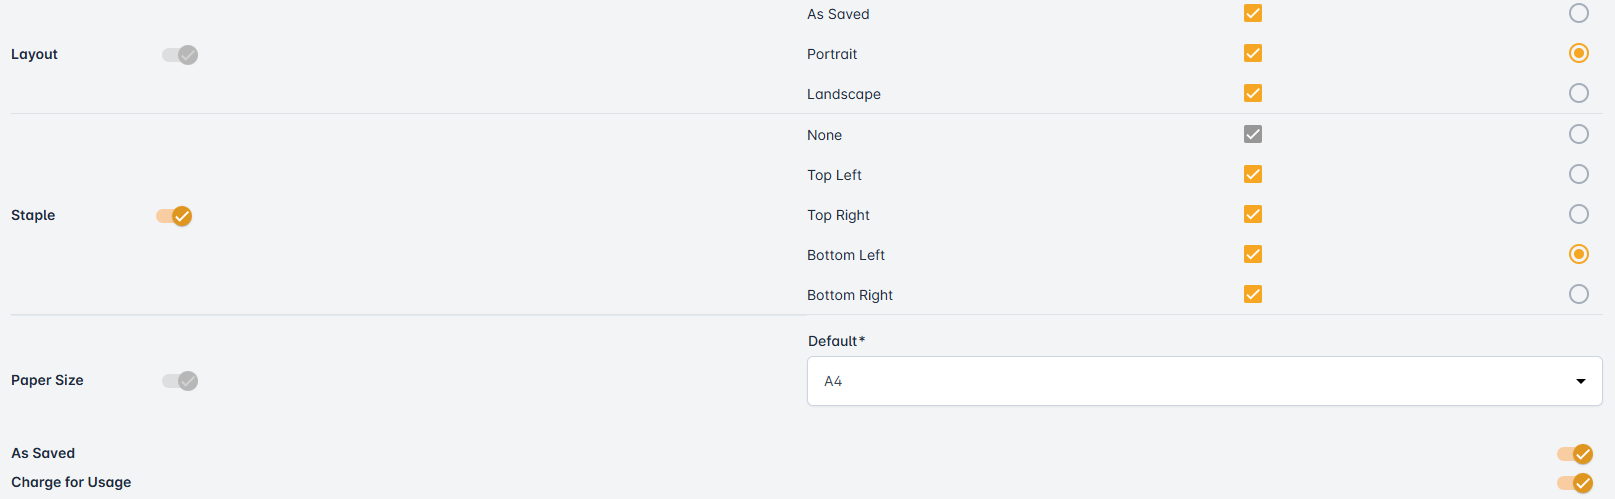
Task: Disable the As Saved bottom toggle
Action: pyautogui.click(x=1574, y=454)
